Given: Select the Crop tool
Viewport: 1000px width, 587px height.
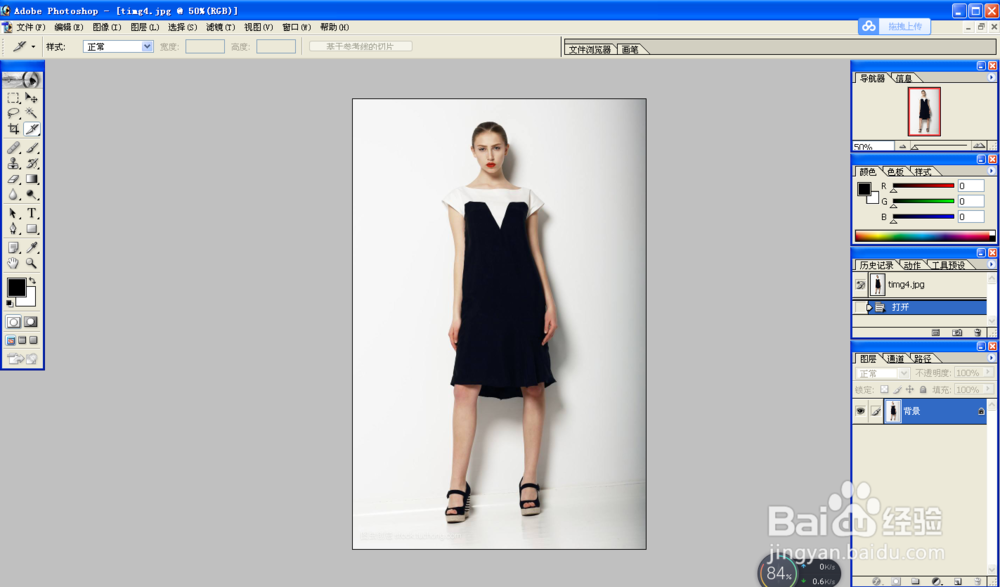Looking at the screenshot, I should click(x=13, y=129).
